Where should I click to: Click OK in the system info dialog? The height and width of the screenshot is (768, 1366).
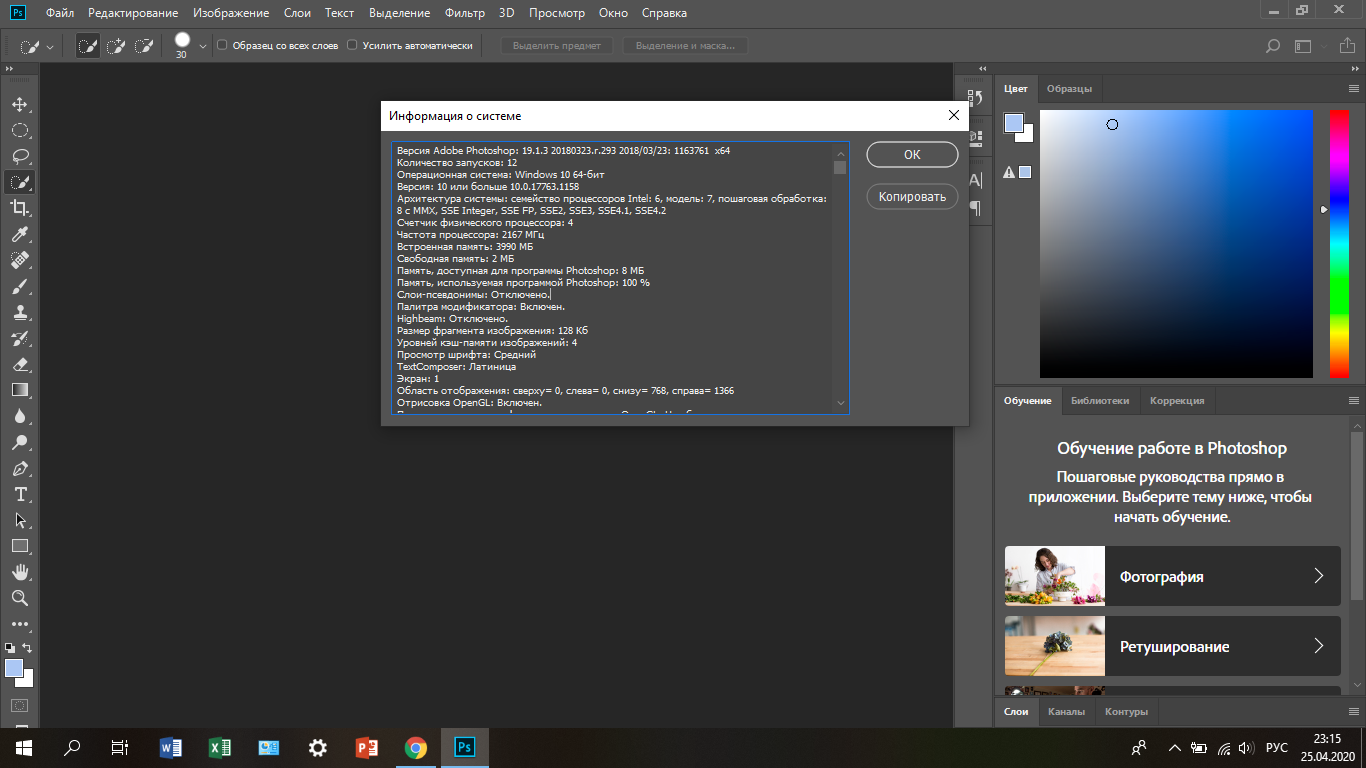pyautogui.click(x=912, y=155)
